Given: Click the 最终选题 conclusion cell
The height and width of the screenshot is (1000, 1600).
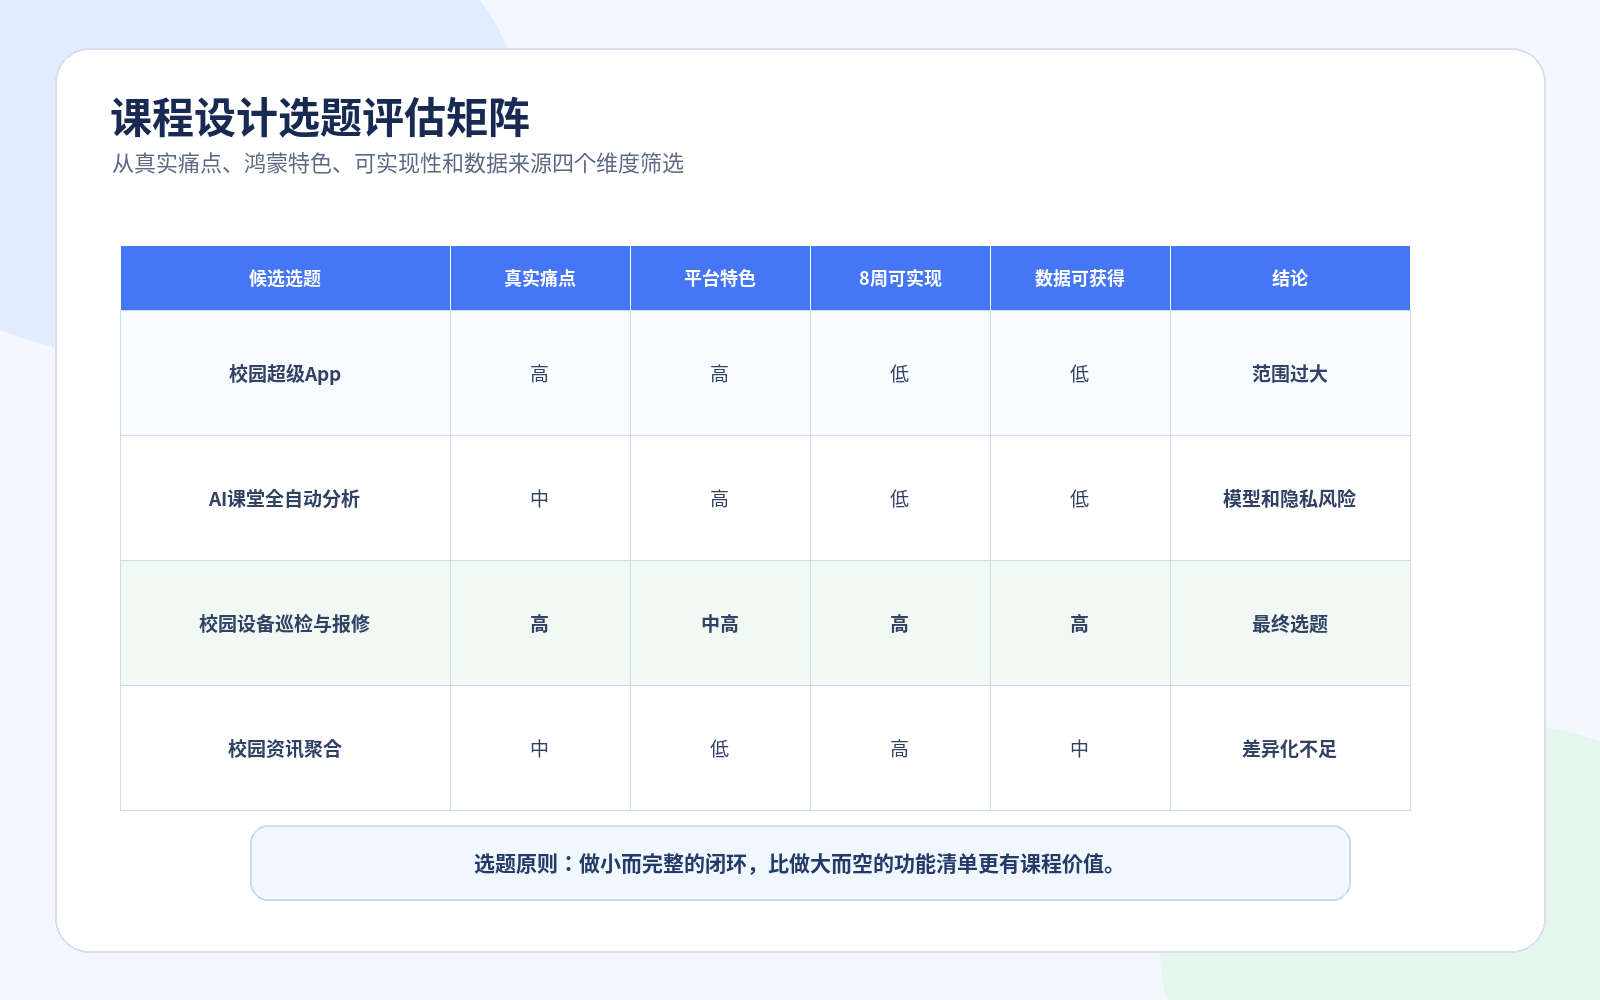Looking at the screenshot, I should coord(1290,624).
